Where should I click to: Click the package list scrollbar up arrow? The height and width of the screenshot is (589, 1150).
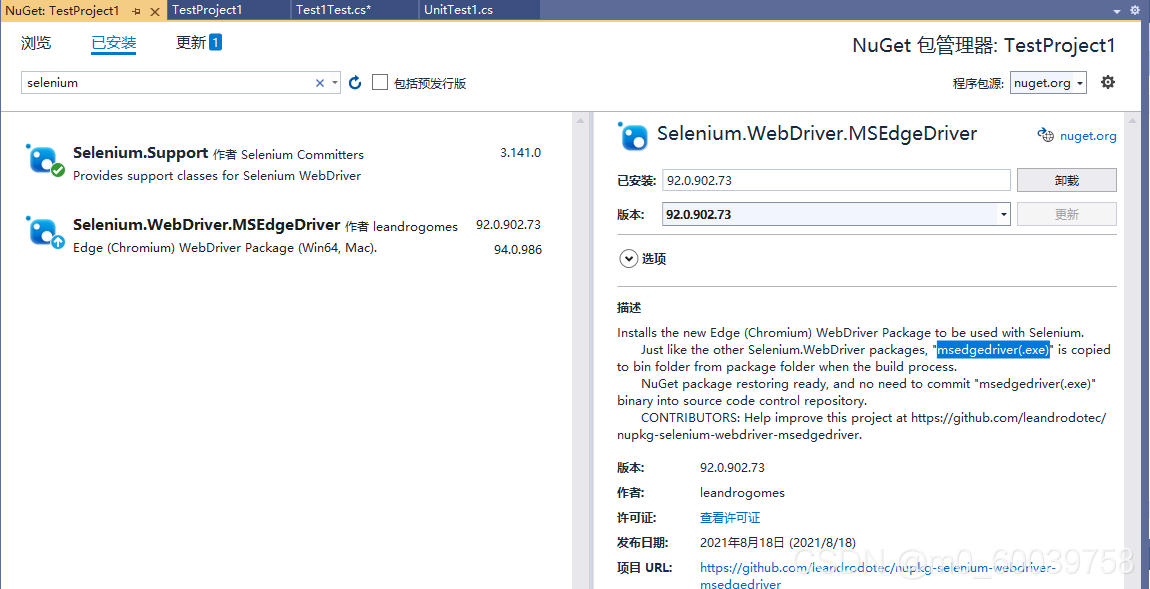[x=580, y=120]
